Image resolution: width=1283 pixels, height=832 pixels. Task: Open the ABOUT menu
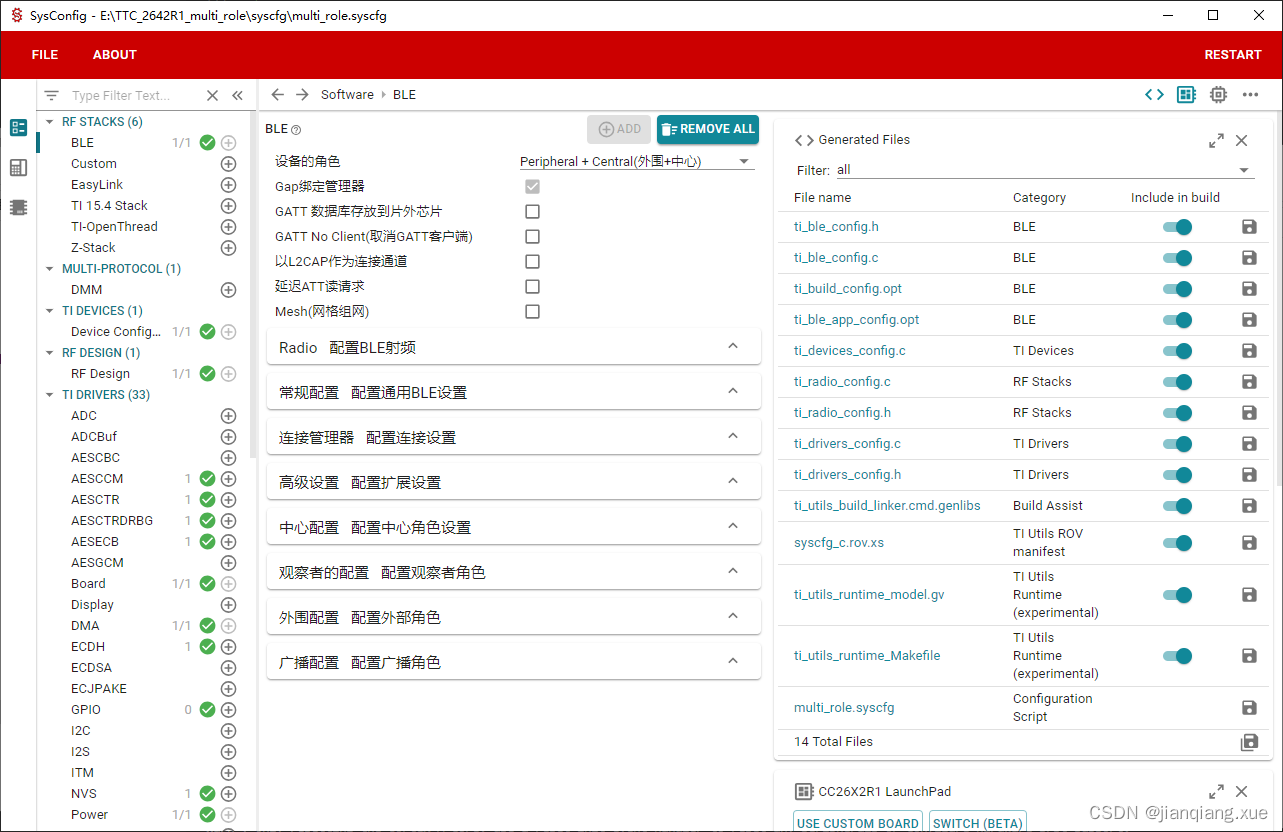(x=115, y=55)
